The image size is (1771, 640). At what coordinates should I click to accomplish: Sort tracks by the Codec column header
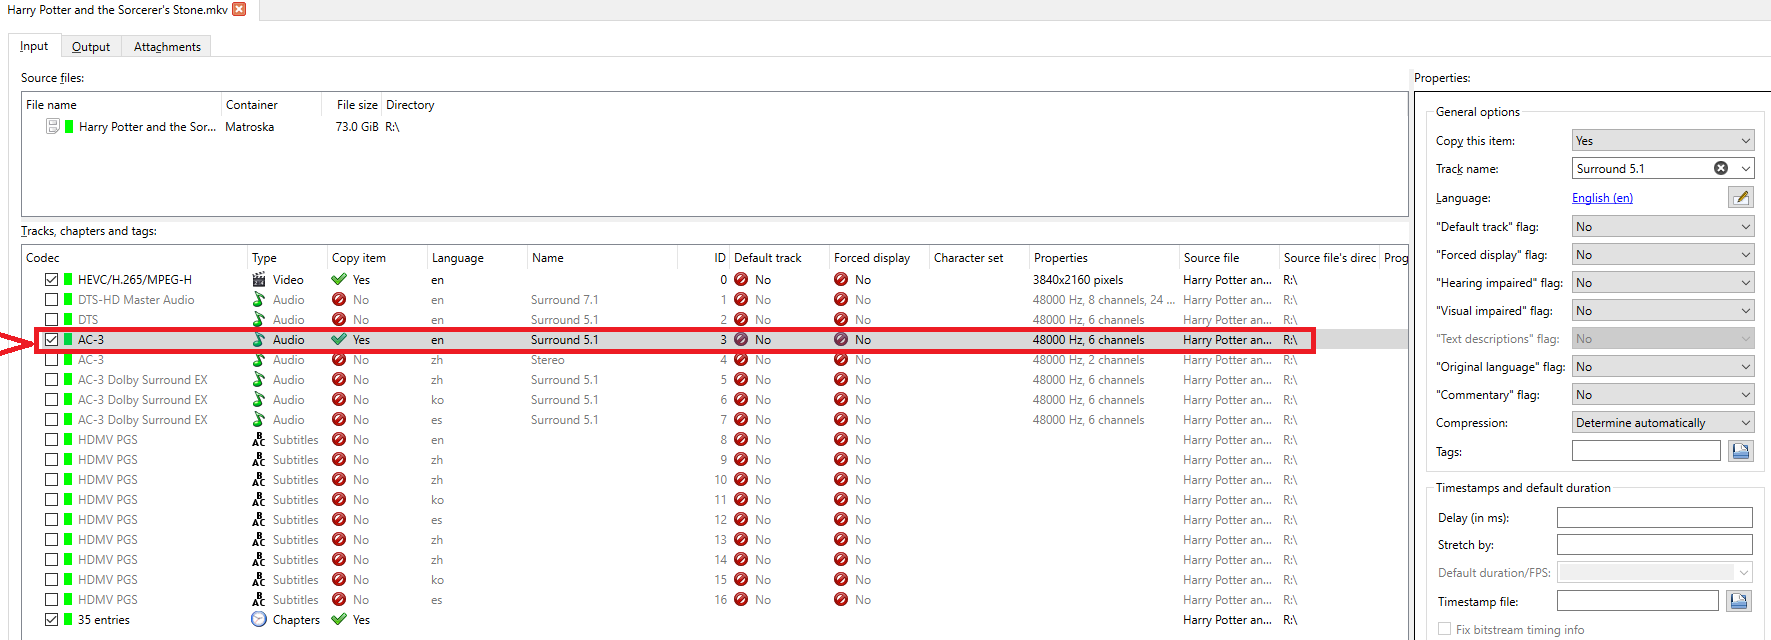click(x=135, y=258)
